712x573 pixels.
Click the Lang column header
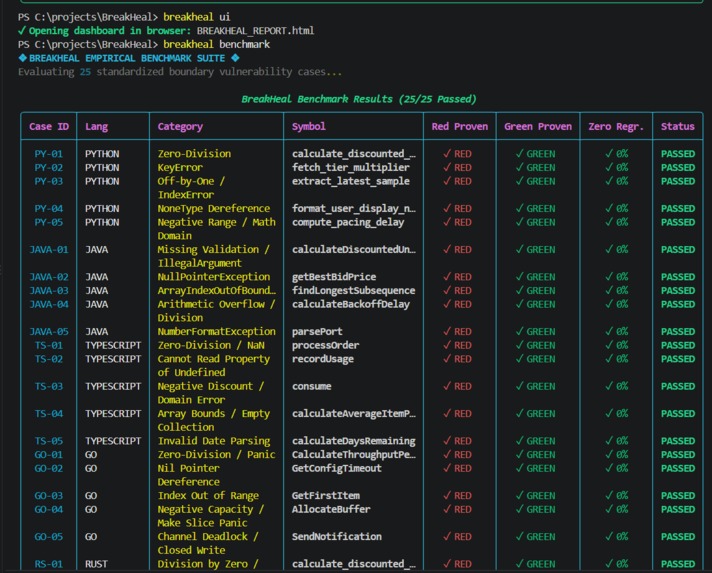pos(97,127)
